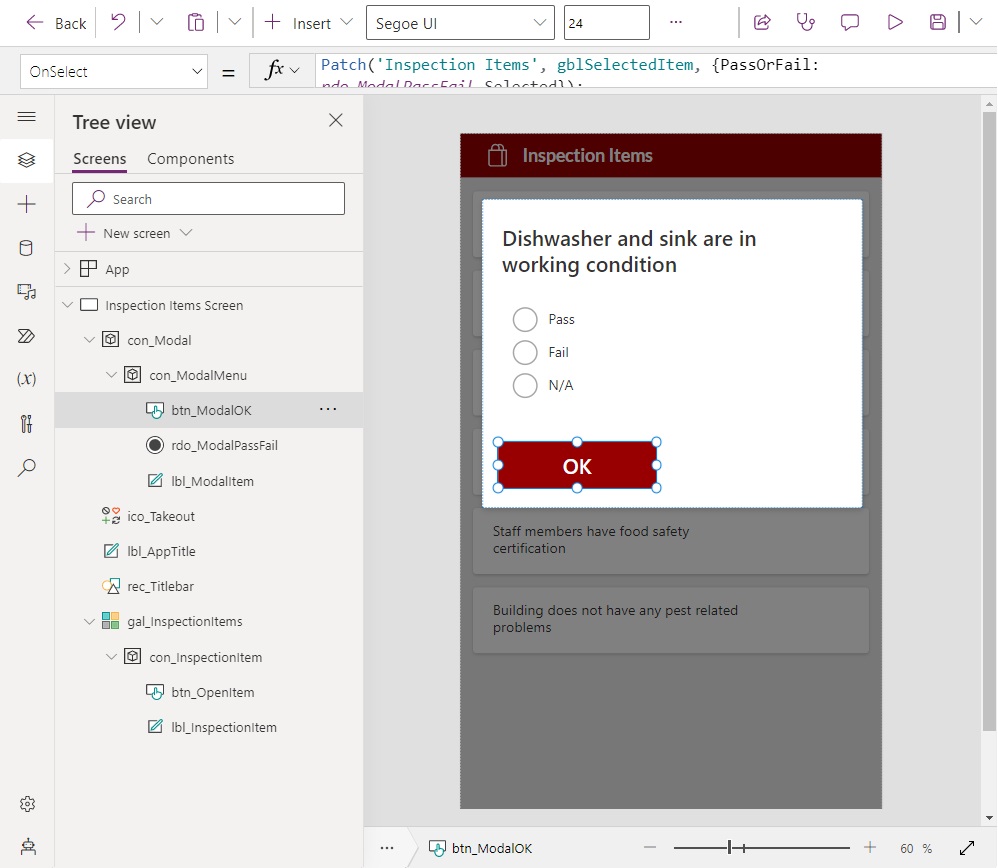
Task: Open the OnSelect property dropdown
Action: (x=114, y=72)
